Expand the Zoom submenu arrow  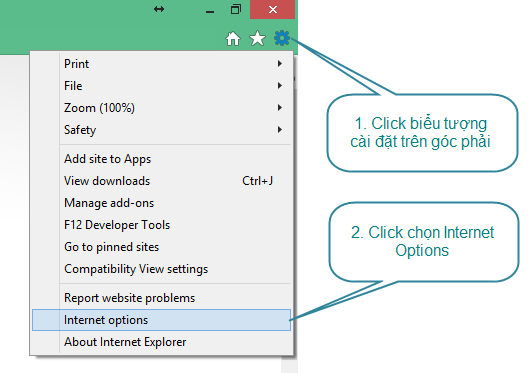coord(280,108)
